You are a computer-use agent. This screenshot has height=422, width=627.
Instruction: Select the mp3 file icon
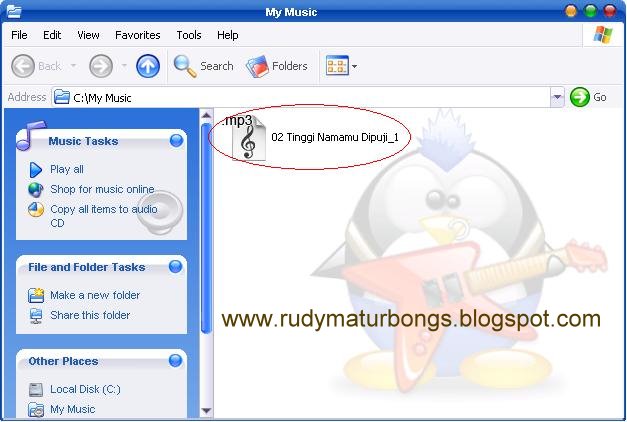[x=248, y=138]
